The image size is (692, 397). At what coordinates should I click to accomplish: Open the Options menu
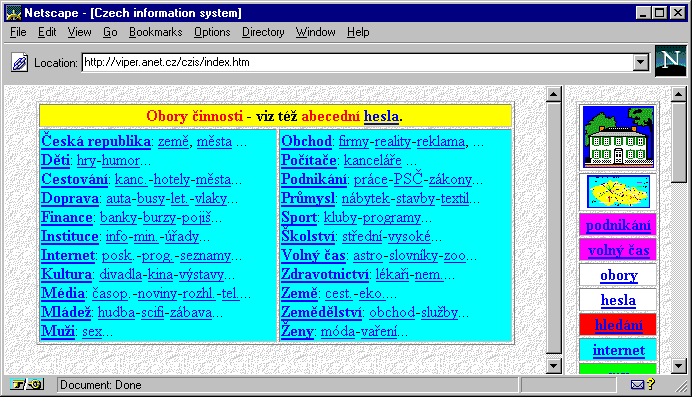coord(212,32)
